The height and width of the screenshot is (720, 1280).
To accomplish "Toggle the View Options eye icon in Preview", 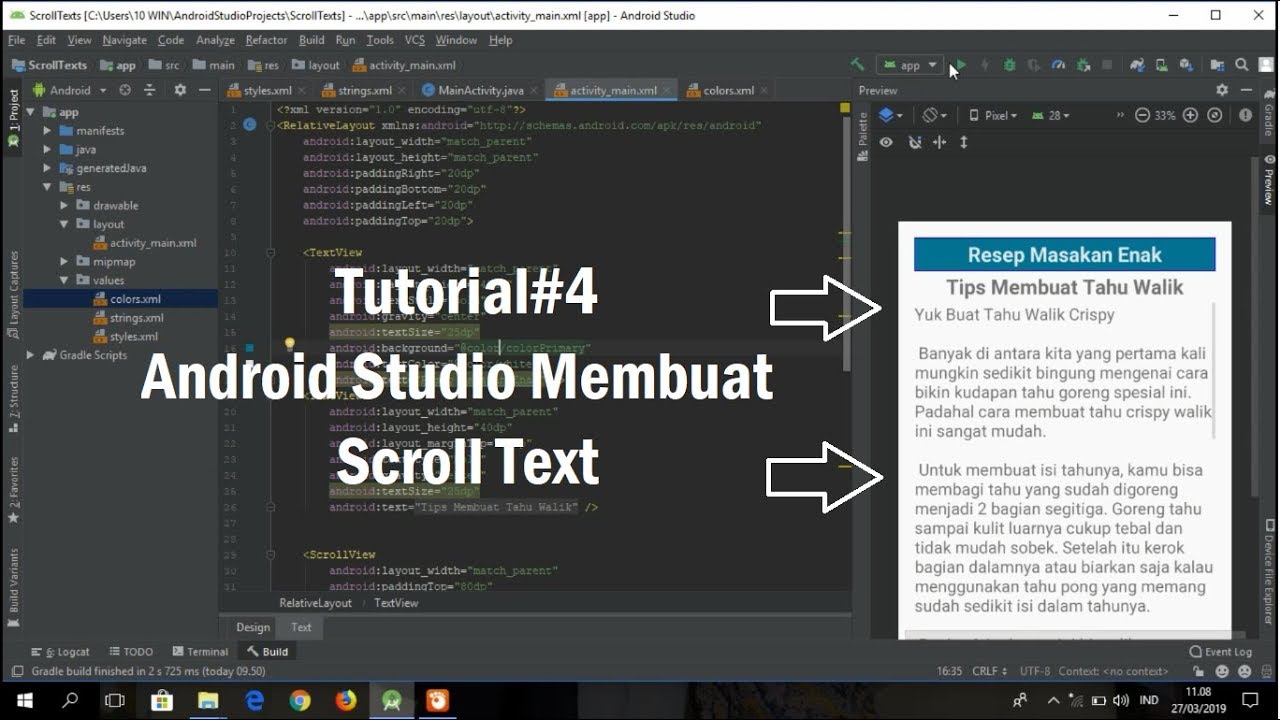I will click(886, 142).
